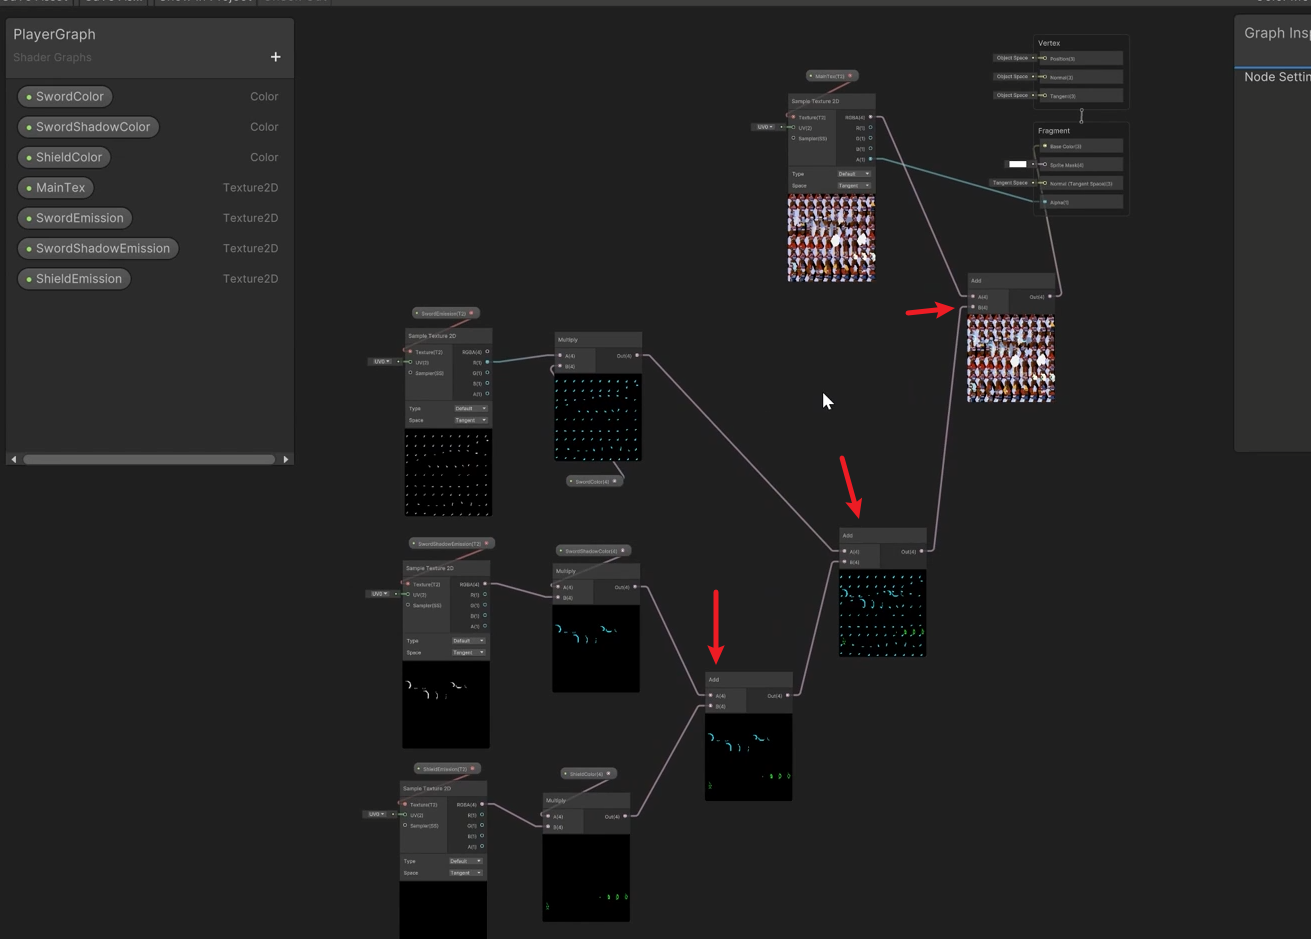Screen dimensions: 1311x939
Task: Open Type dropdown on SwordShadowEmission sampler node
Action: [x=468, y=641]
